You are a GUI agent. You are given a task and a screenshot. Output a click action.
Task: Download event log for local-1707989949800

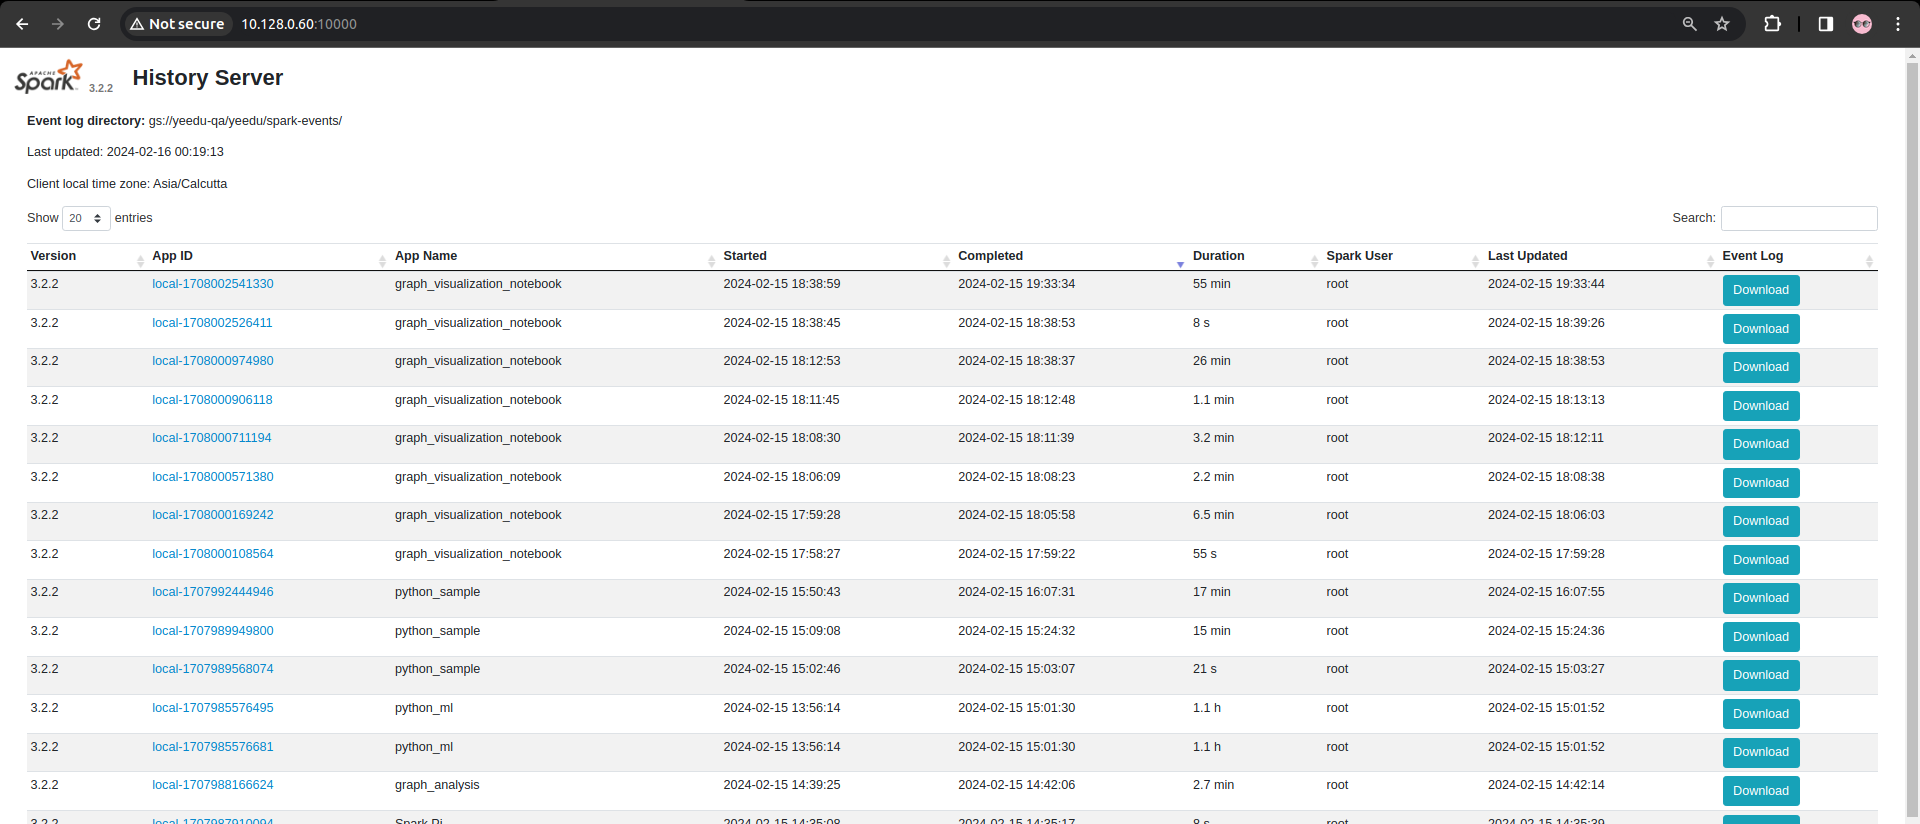pyautogui.click(x=1761, y=637)
